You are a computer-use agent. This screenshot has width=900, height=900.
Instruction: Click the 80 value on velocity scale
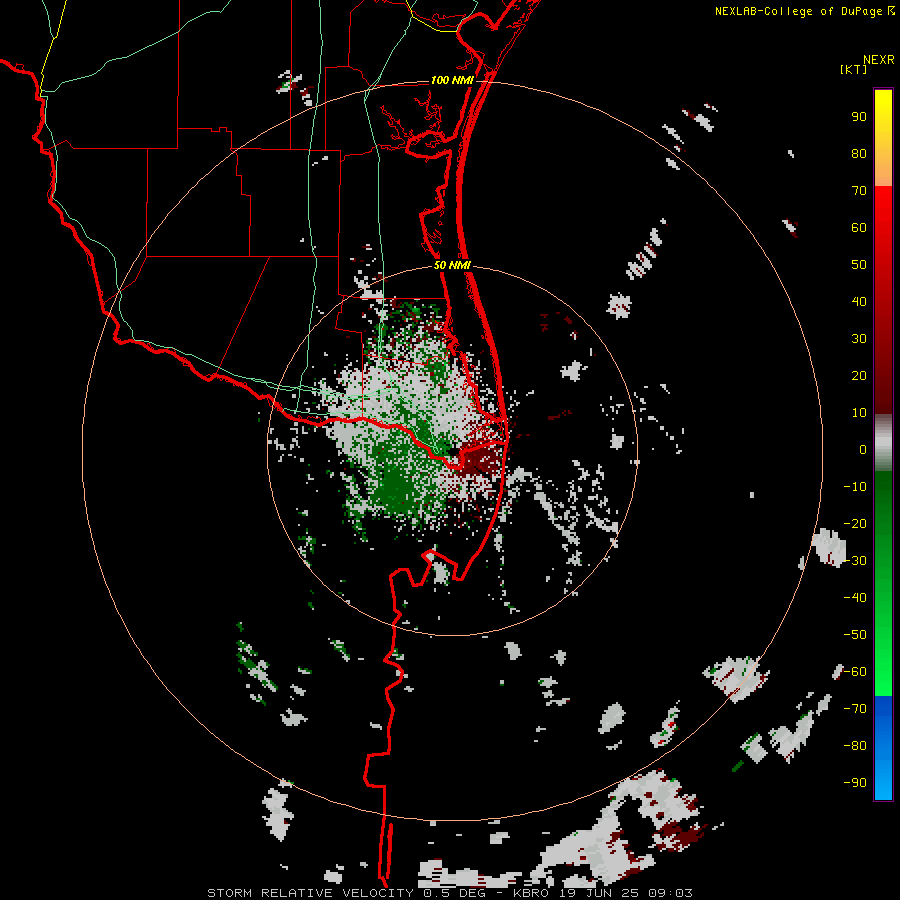(x=859, y=154)
